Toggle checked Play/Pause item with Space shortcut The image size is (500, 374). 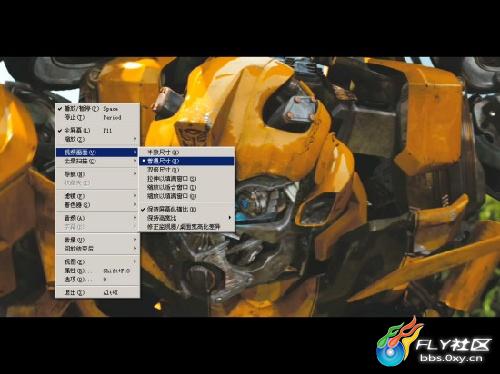97,109
